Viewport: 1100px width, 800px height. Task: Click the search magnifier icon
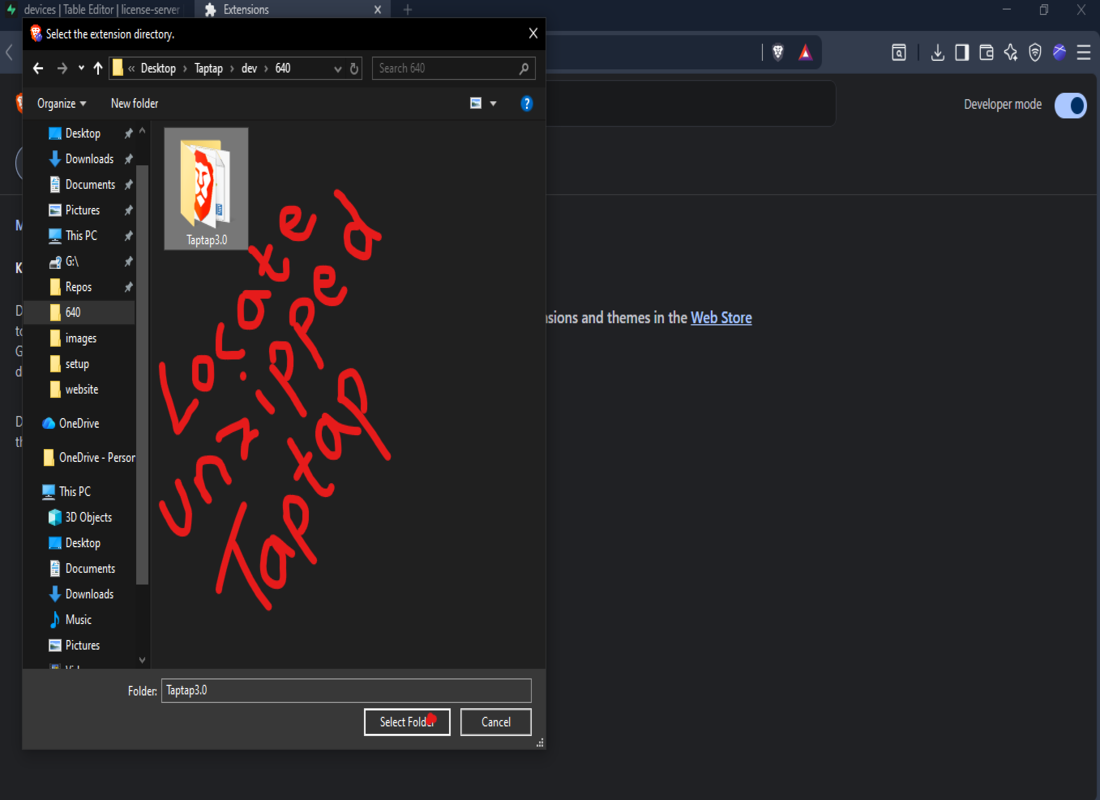click(524, 68)
